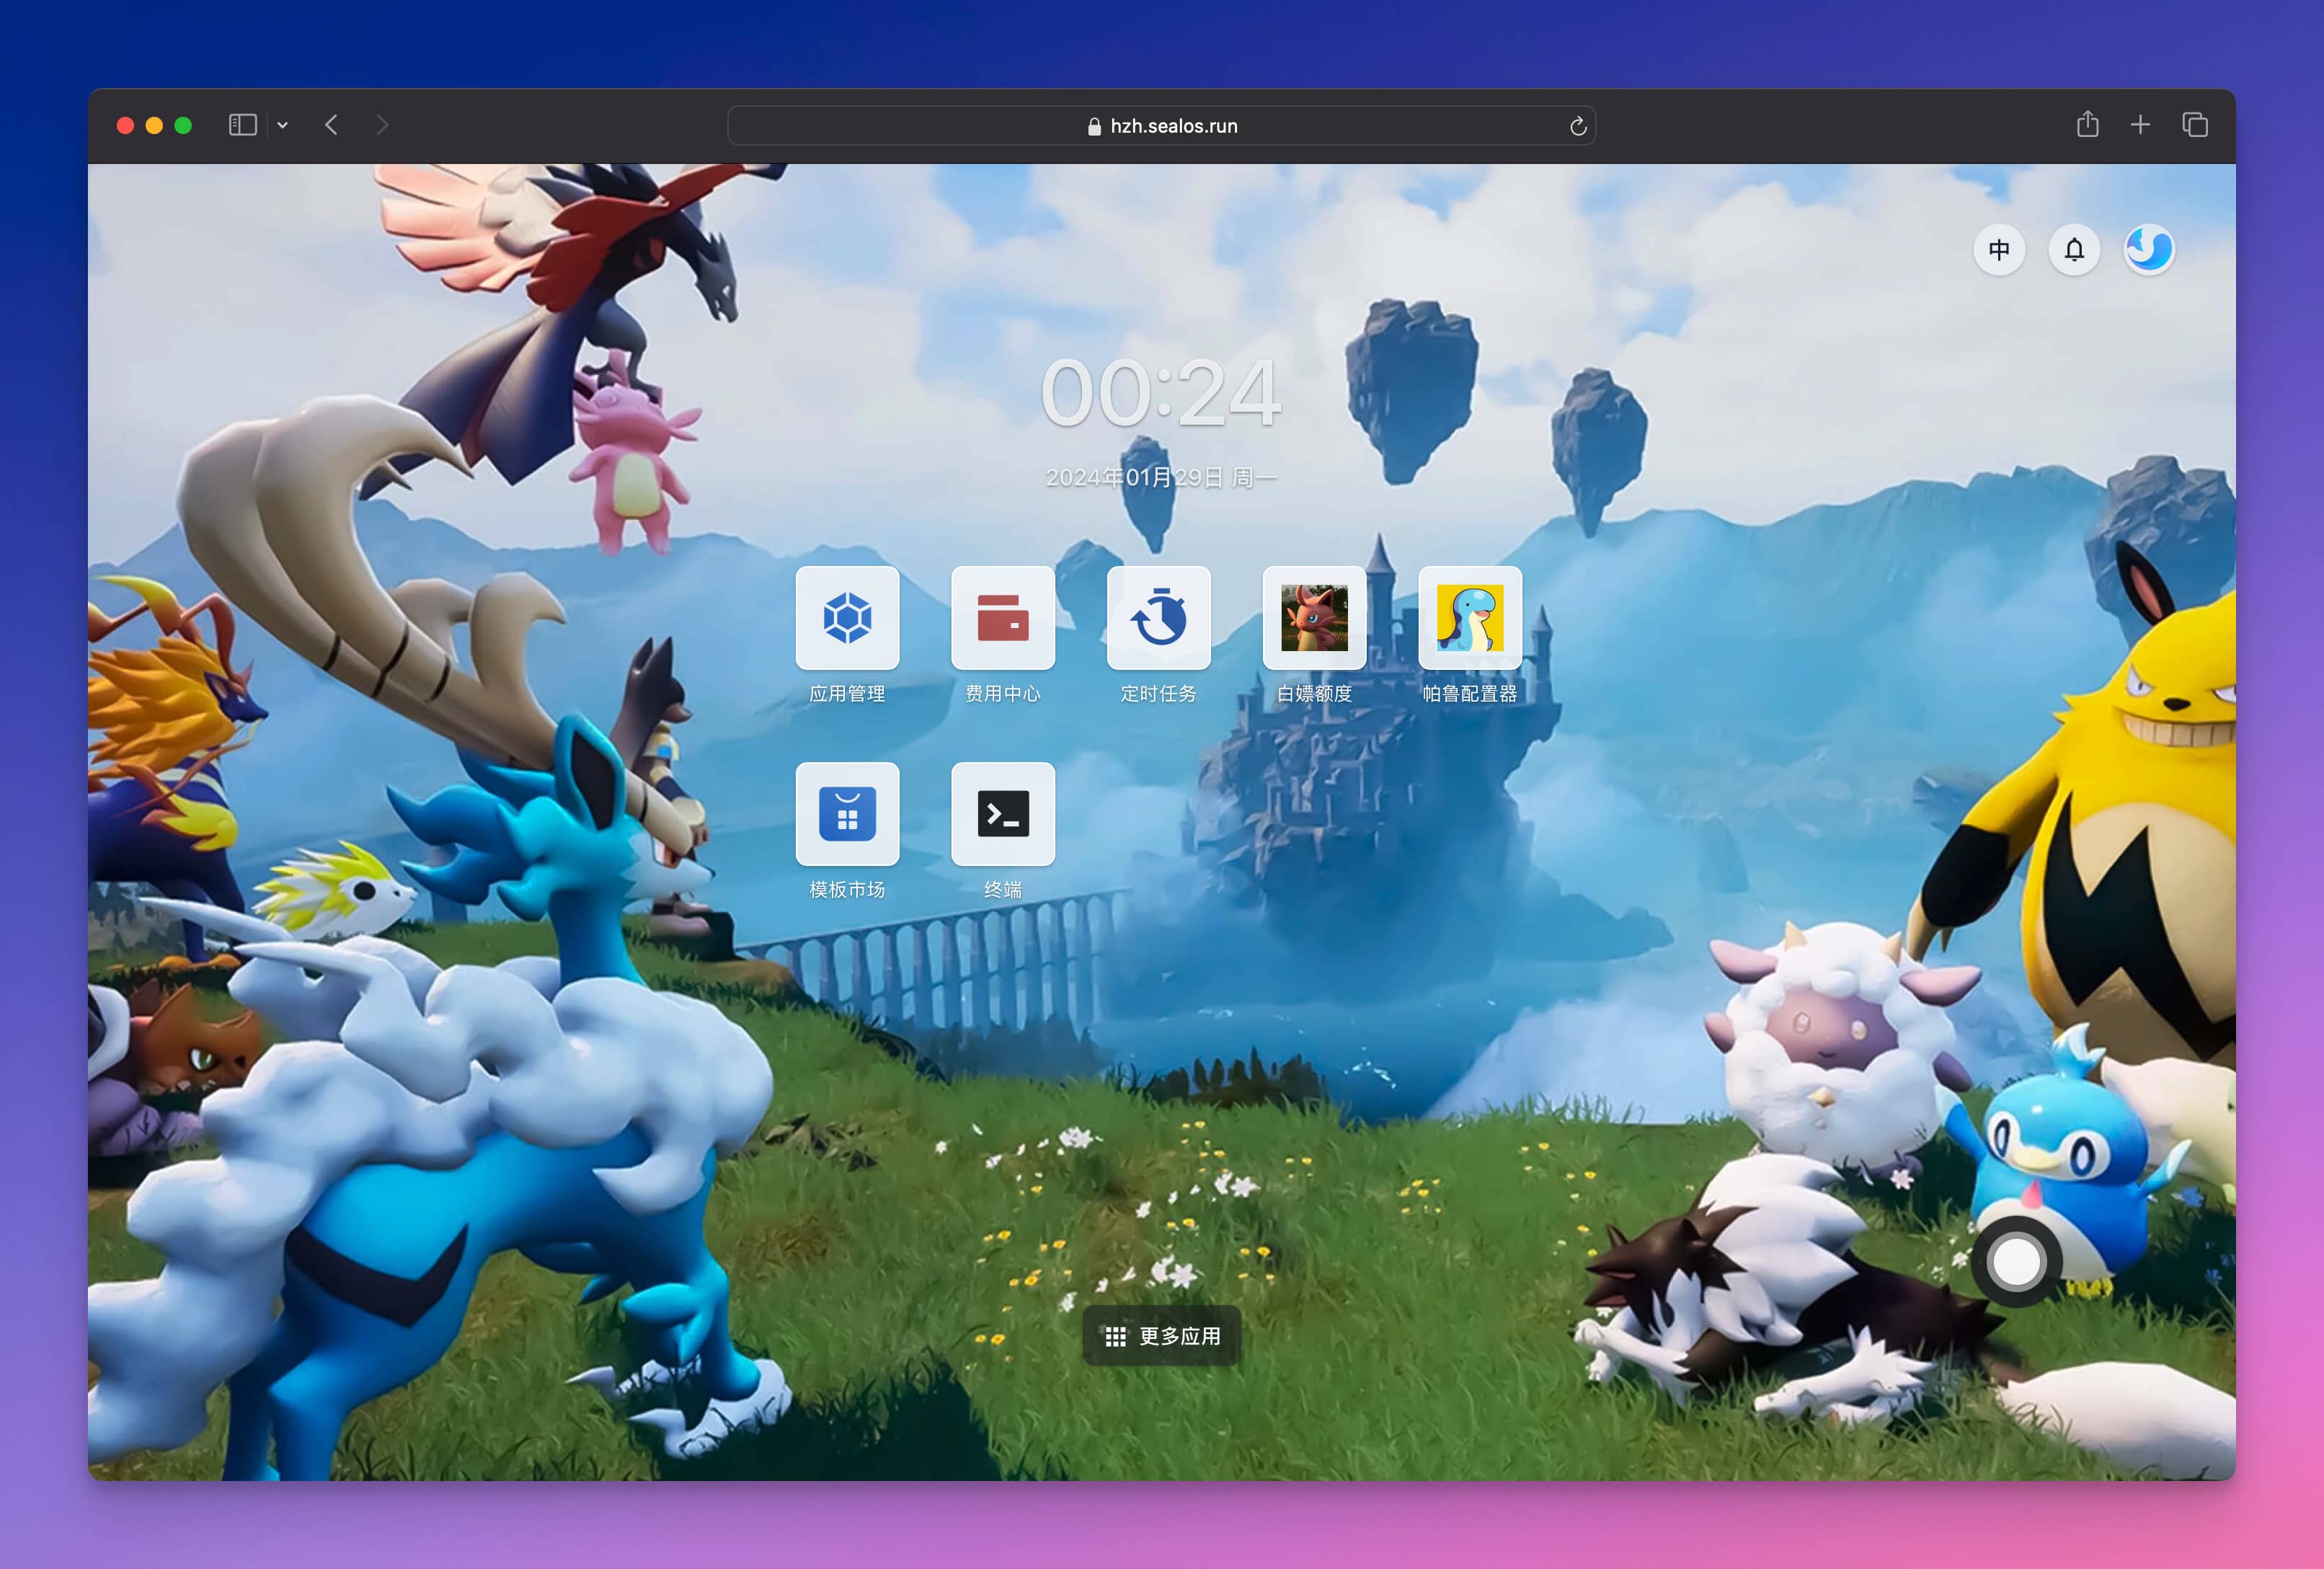The height and width of the screenshot is (1569, 2324).
Task: Open a new tab with plus button
Action: tap(2140, 125)
